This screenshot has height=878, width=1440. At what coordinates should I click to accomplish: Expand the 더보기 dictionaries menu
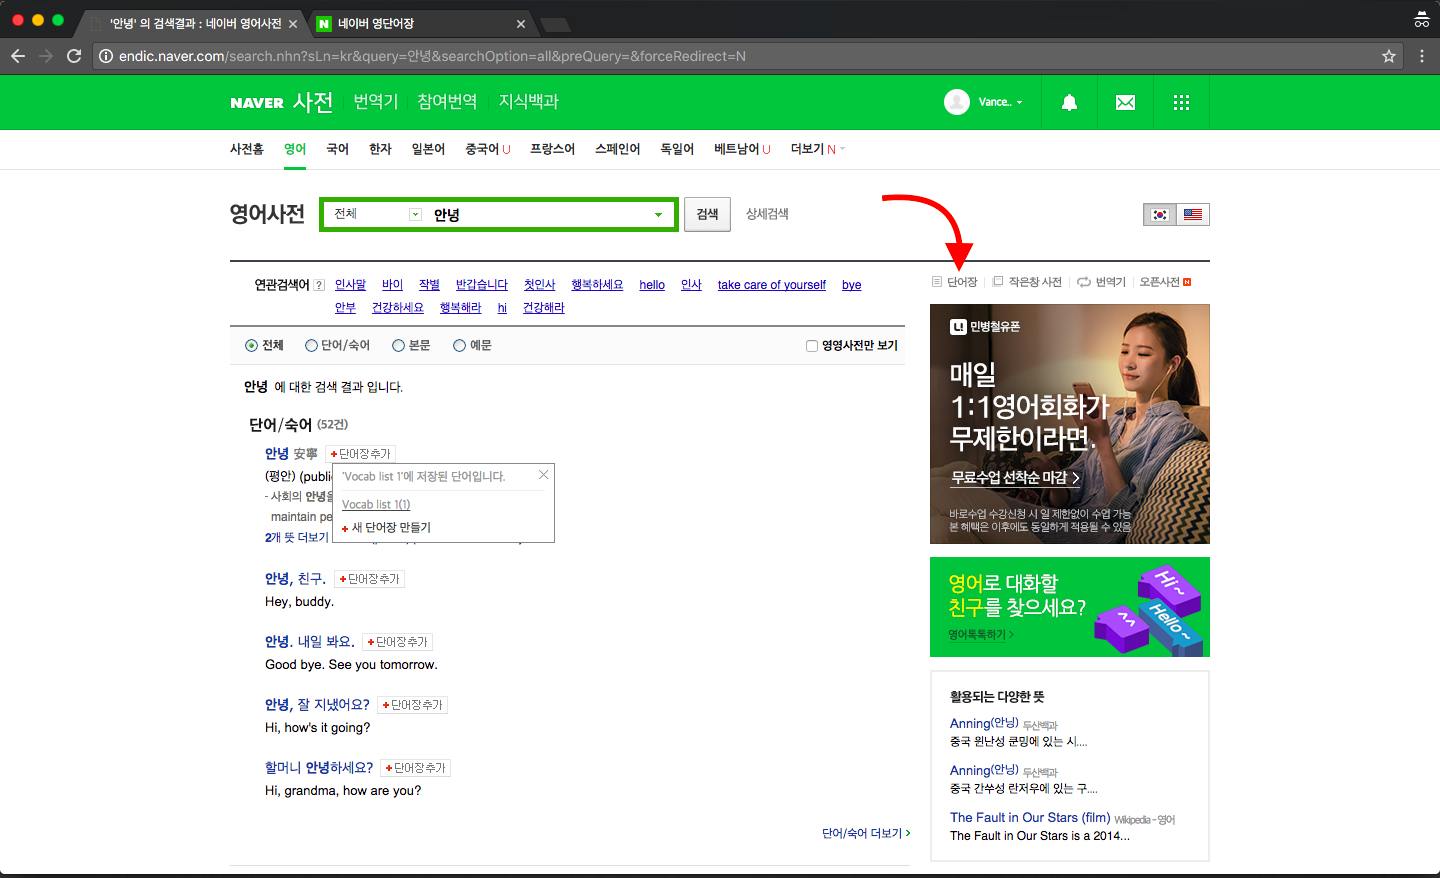817,149
